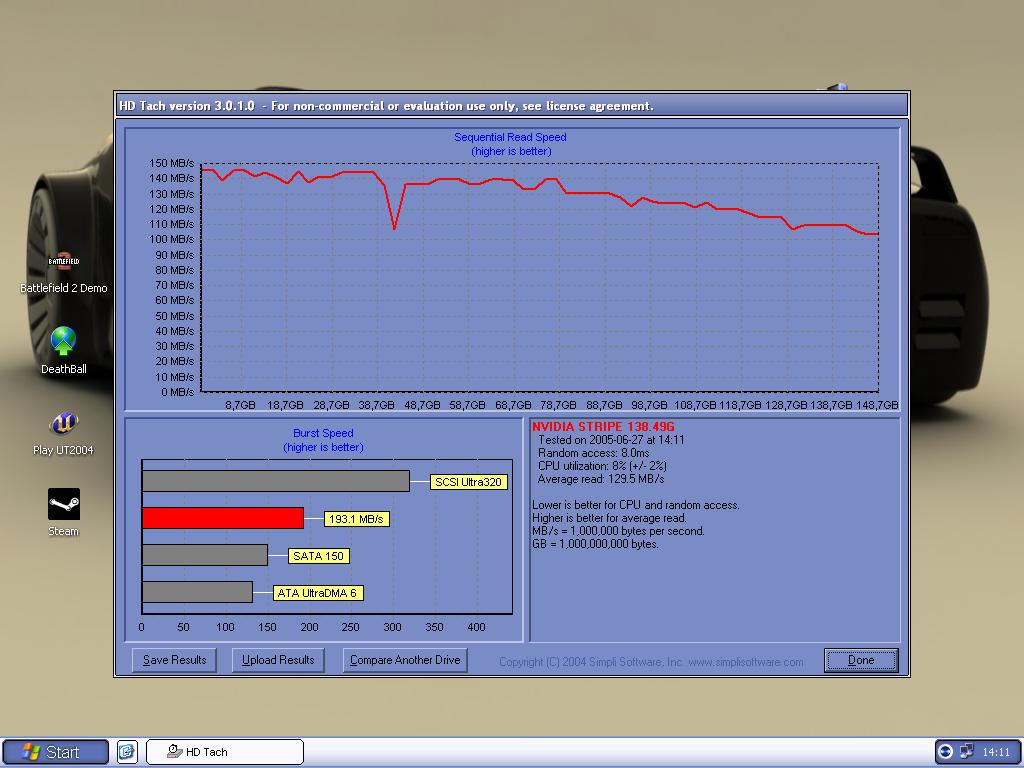Click the 48,7GB axis label
Image resolution: width=1024 pixels, height=768 pixels.
[x=422, y=405]
